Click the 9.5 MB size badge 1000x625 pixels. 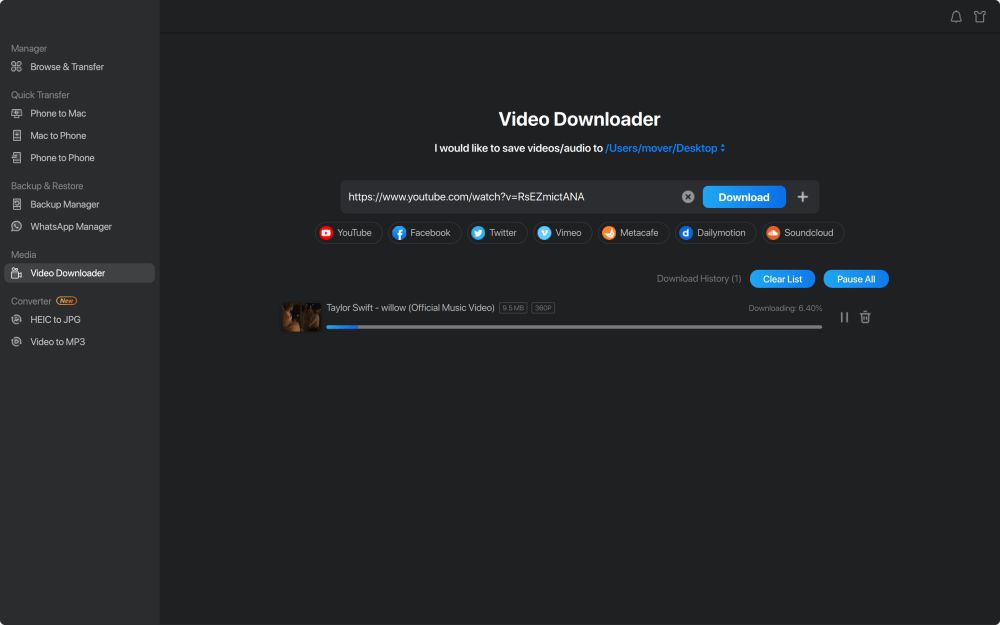tap(513, 308)
